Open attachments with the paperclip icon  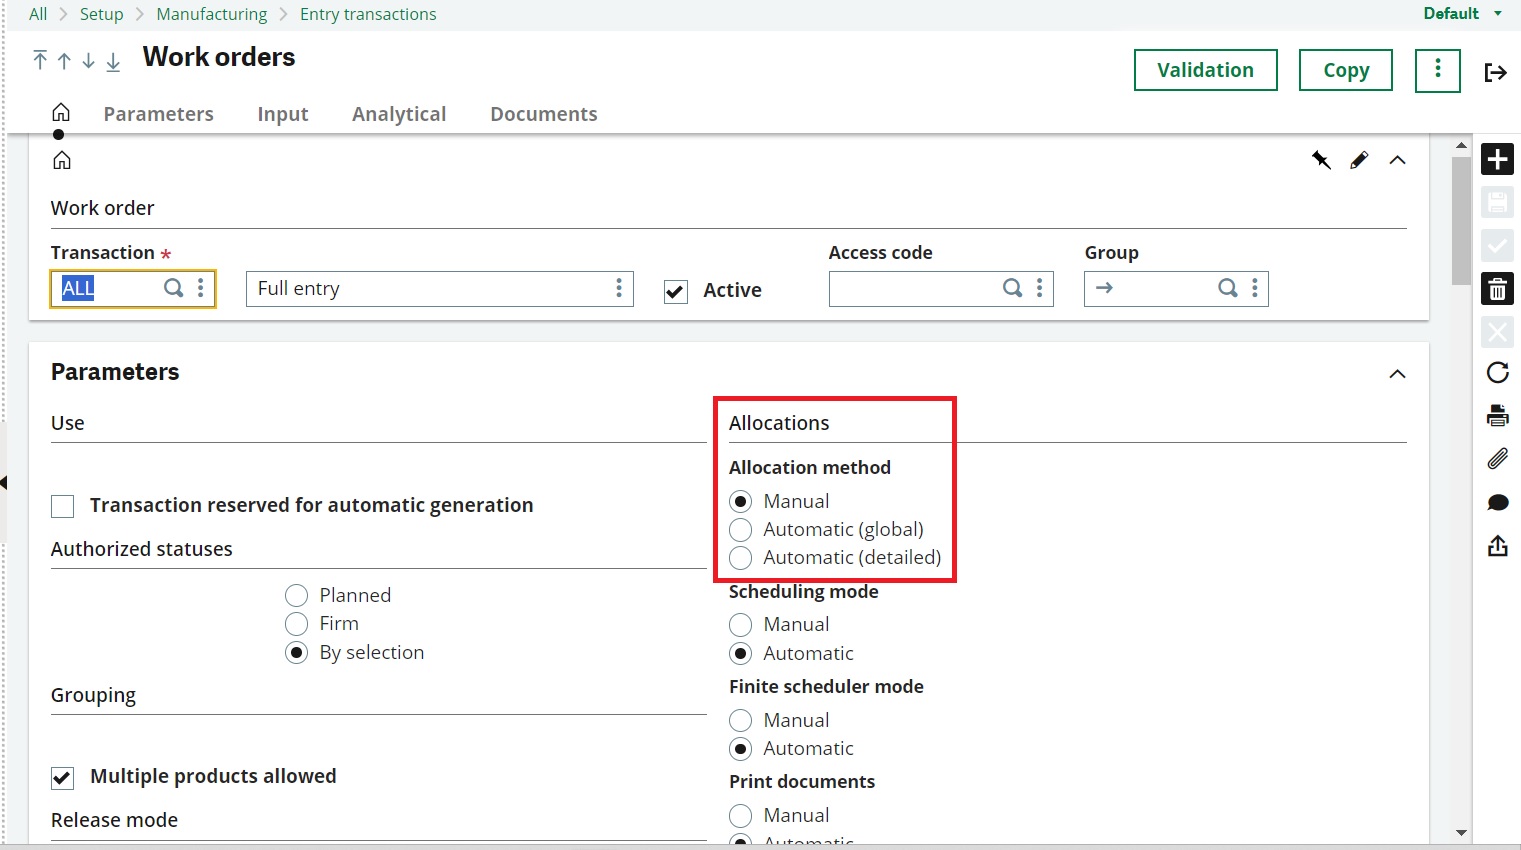point(1497,458)
